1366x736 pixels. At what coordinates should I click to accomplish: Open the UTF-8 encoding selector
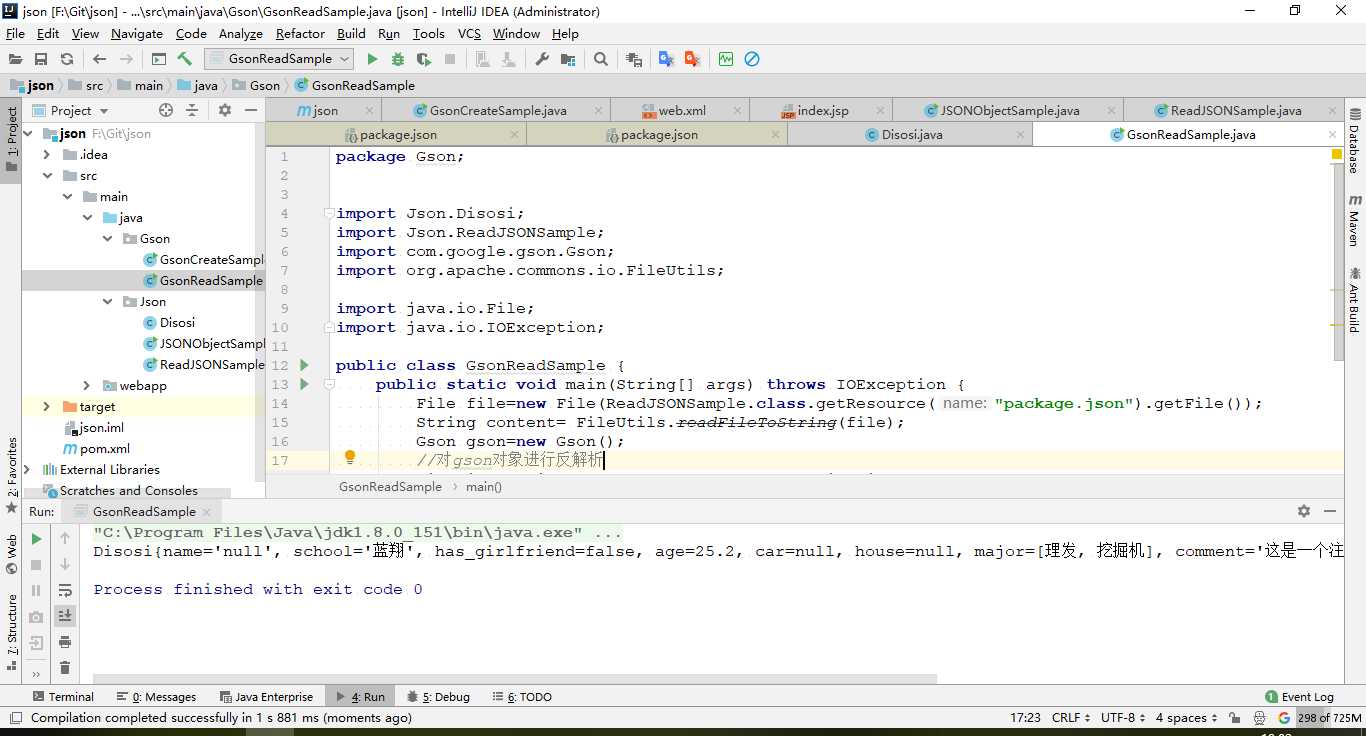(x=1123, y=717)
